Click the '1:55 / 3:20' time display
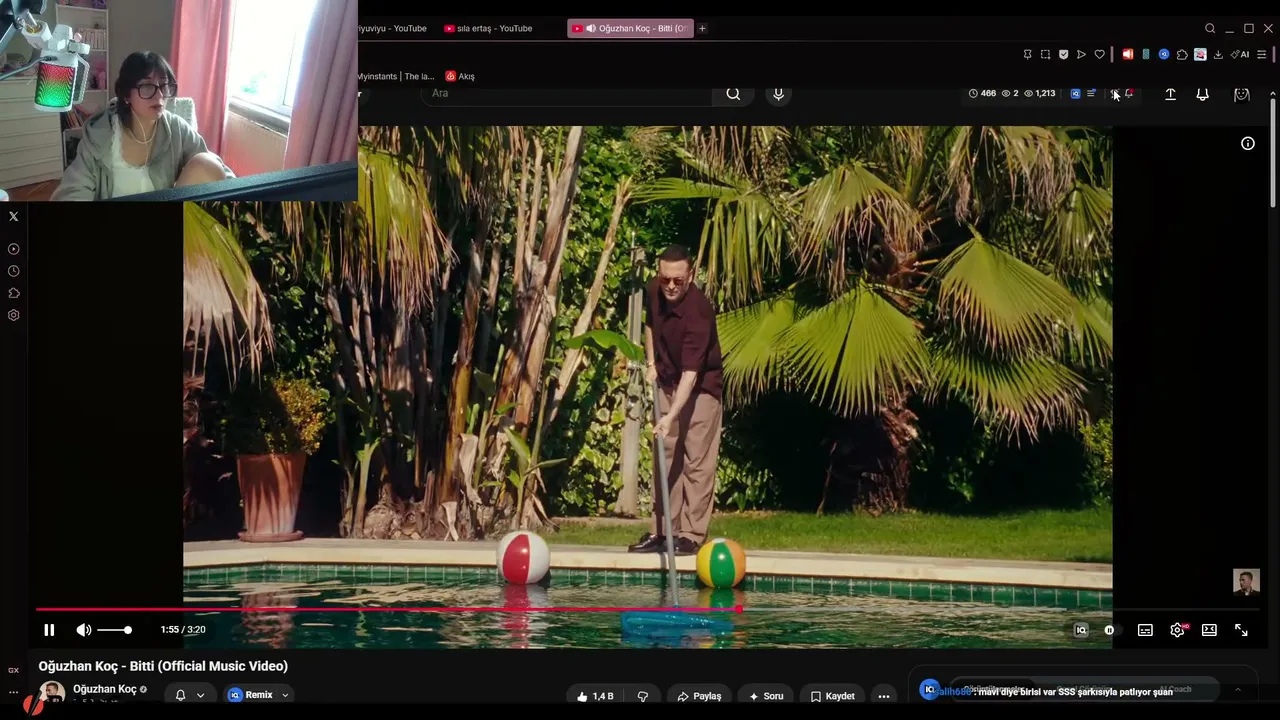The height and width of the screenshot is (720, 1280). [x=183, y=630]
